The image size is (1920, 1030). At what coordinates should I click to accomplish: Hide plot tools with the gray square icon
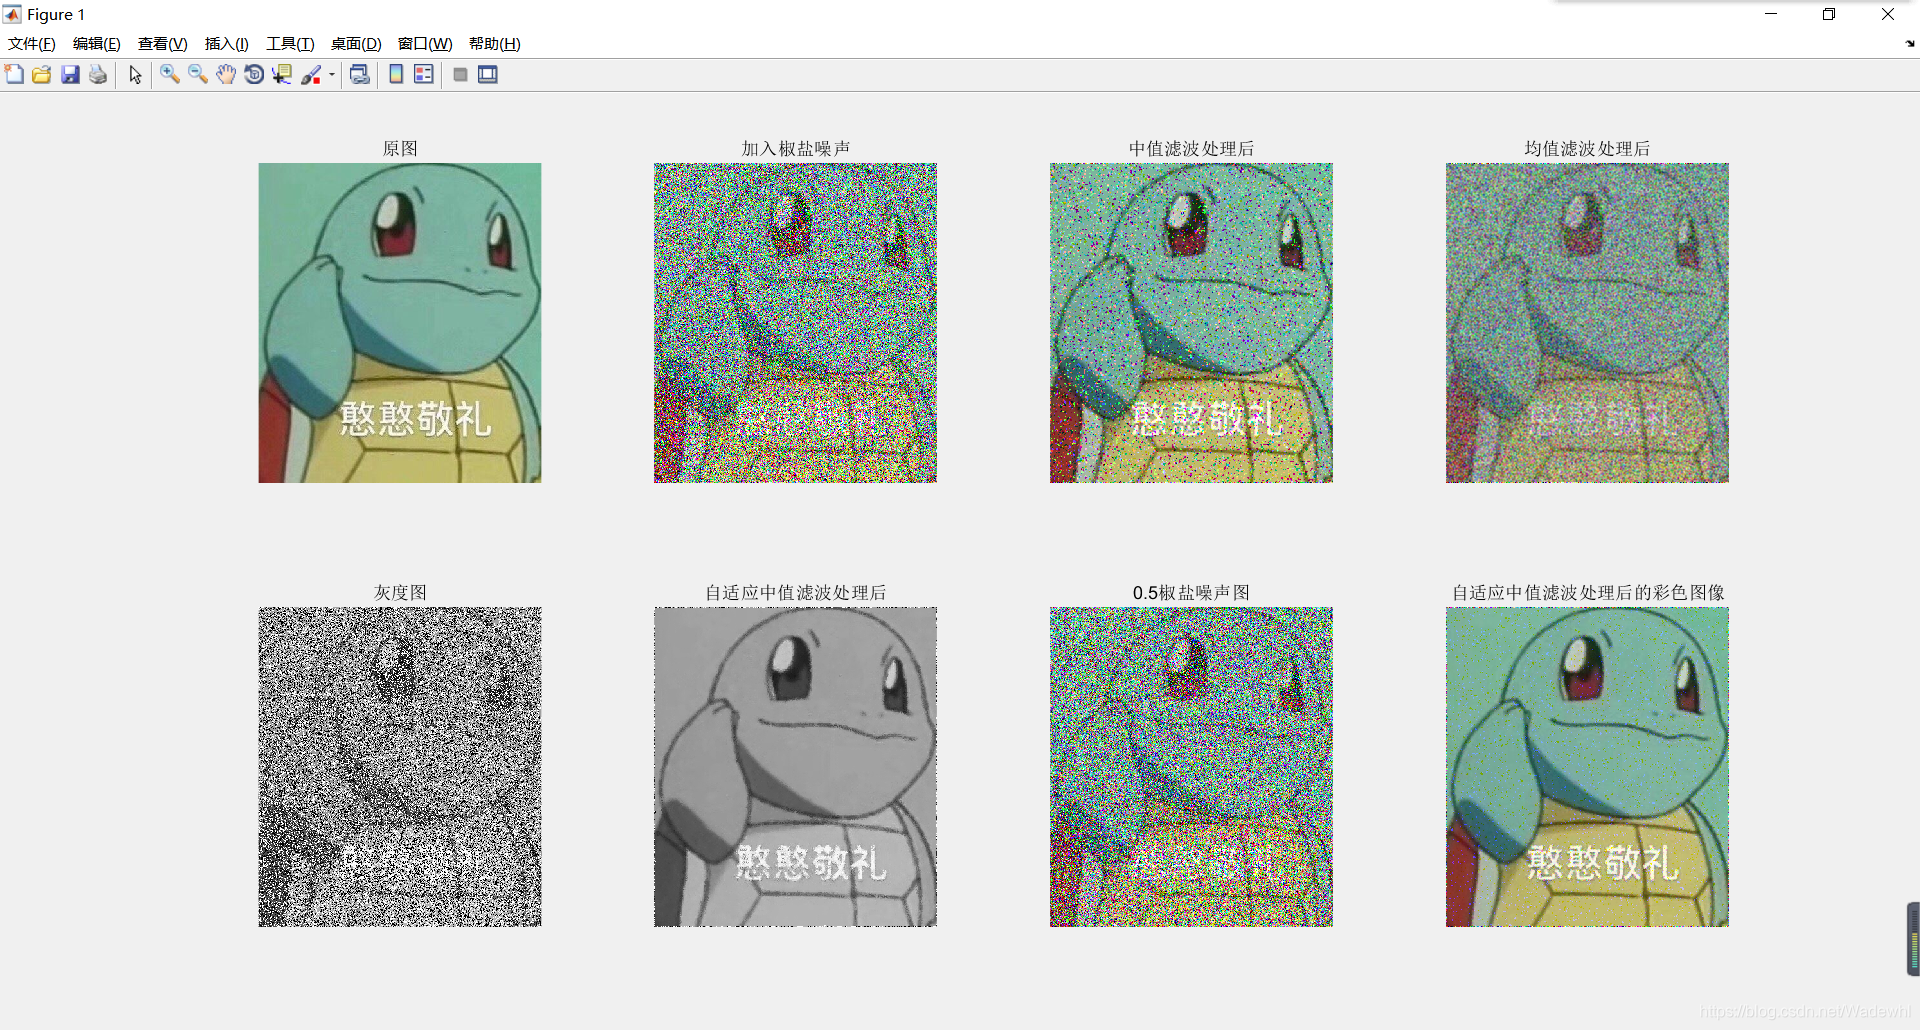click(x=460, y=74)
